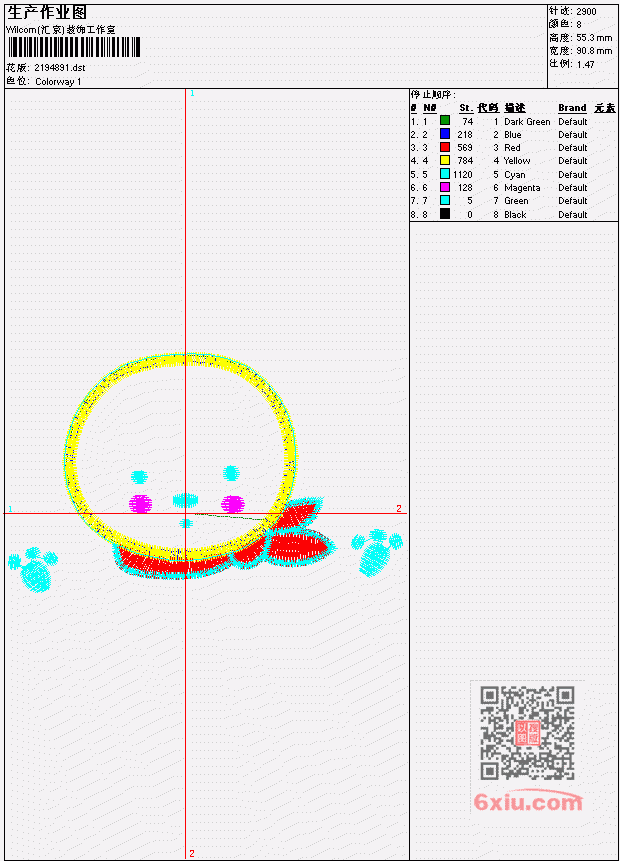Click the 元素 column header
The image size is (620, 861).
605,108
